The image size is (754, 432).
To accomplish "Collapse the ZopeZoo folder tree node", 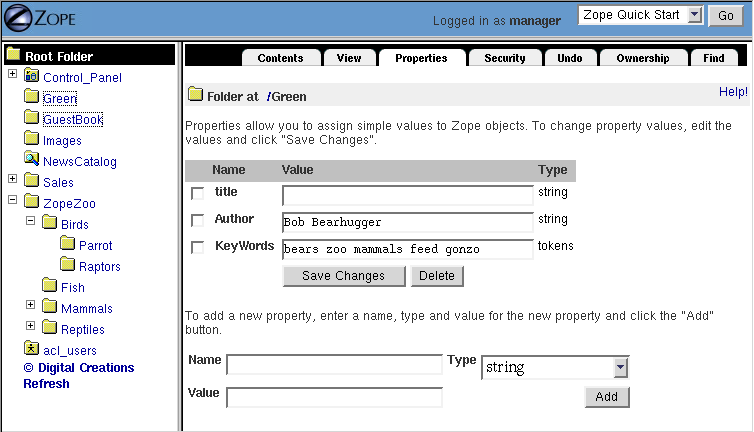I will tap(12, 202).
